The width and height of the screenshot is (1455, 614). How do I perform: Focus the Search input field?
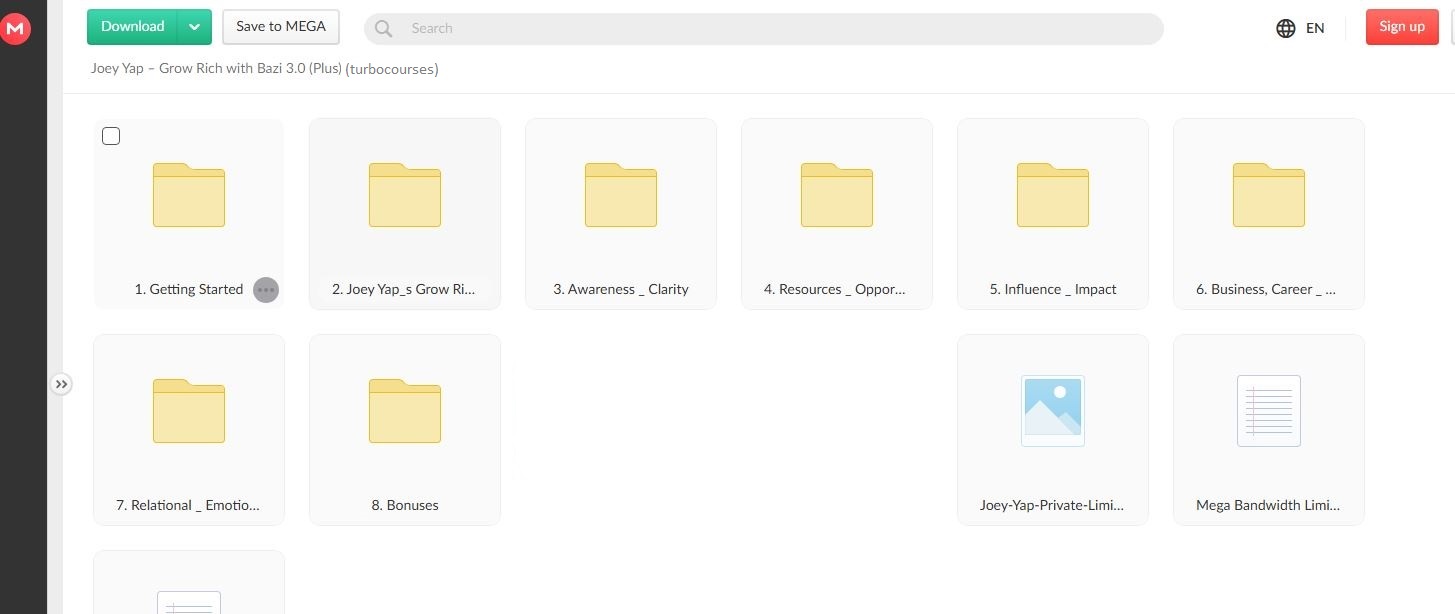point(780,28)
